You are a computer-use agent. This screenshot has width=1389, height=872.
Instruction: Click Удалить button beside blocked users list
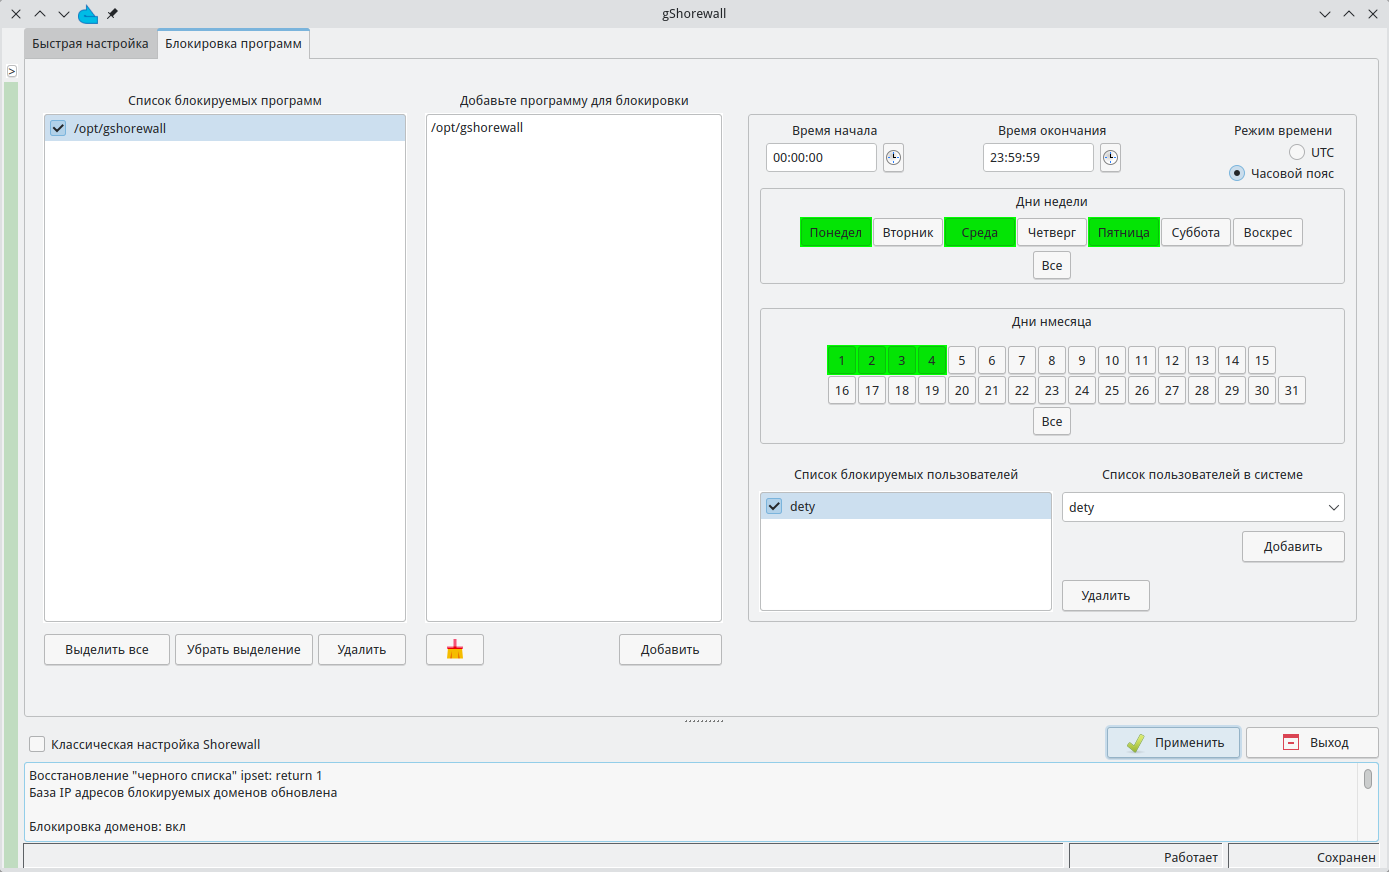[x=1106, y=596]
